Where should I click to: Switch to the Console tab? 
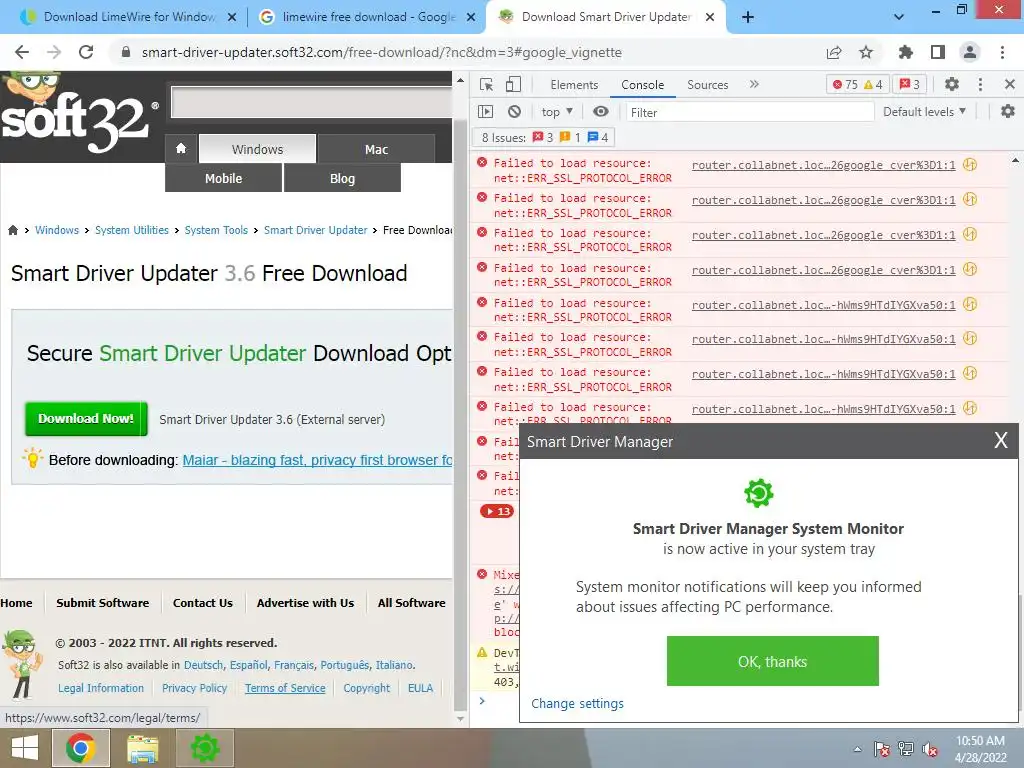pos(643,85)
